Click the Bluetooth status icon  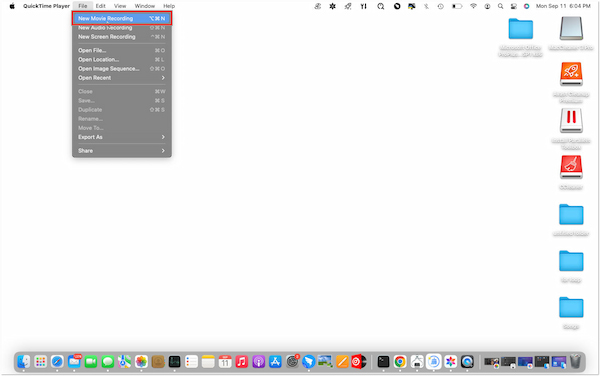[x=426, y=6]
